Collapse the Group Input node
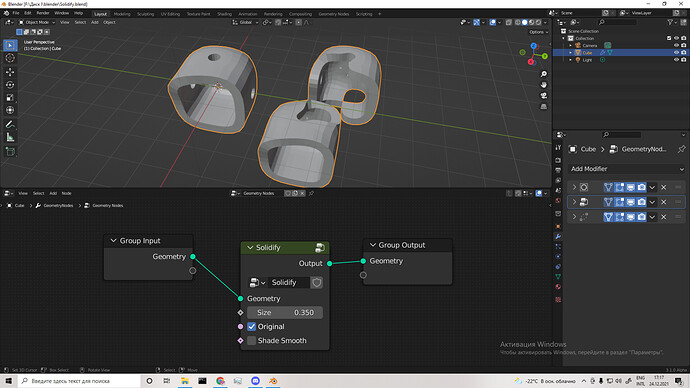Screen dimensions: 690x388 pos(114,241)
